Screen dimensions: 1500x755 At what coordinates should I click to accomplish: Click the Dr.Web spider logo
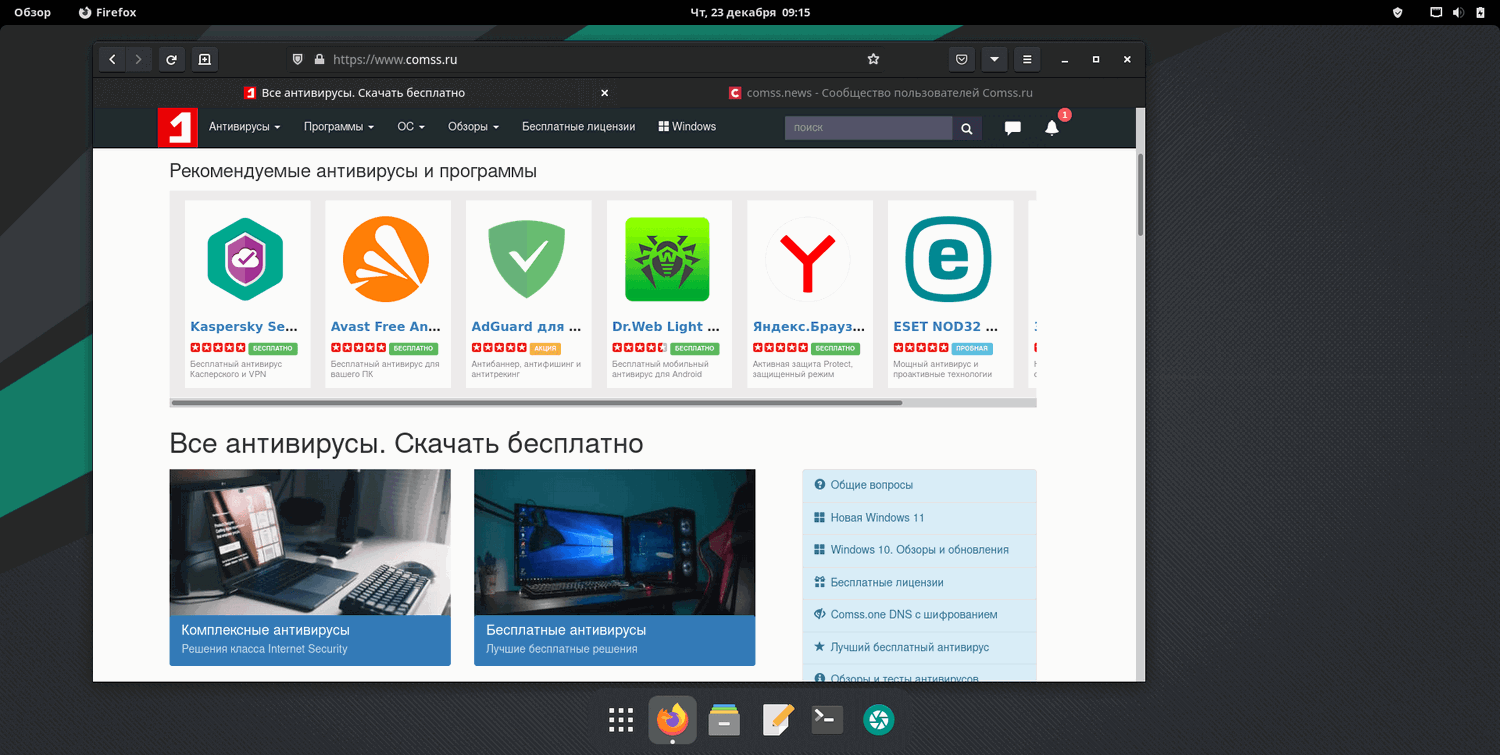pos(667,259)
